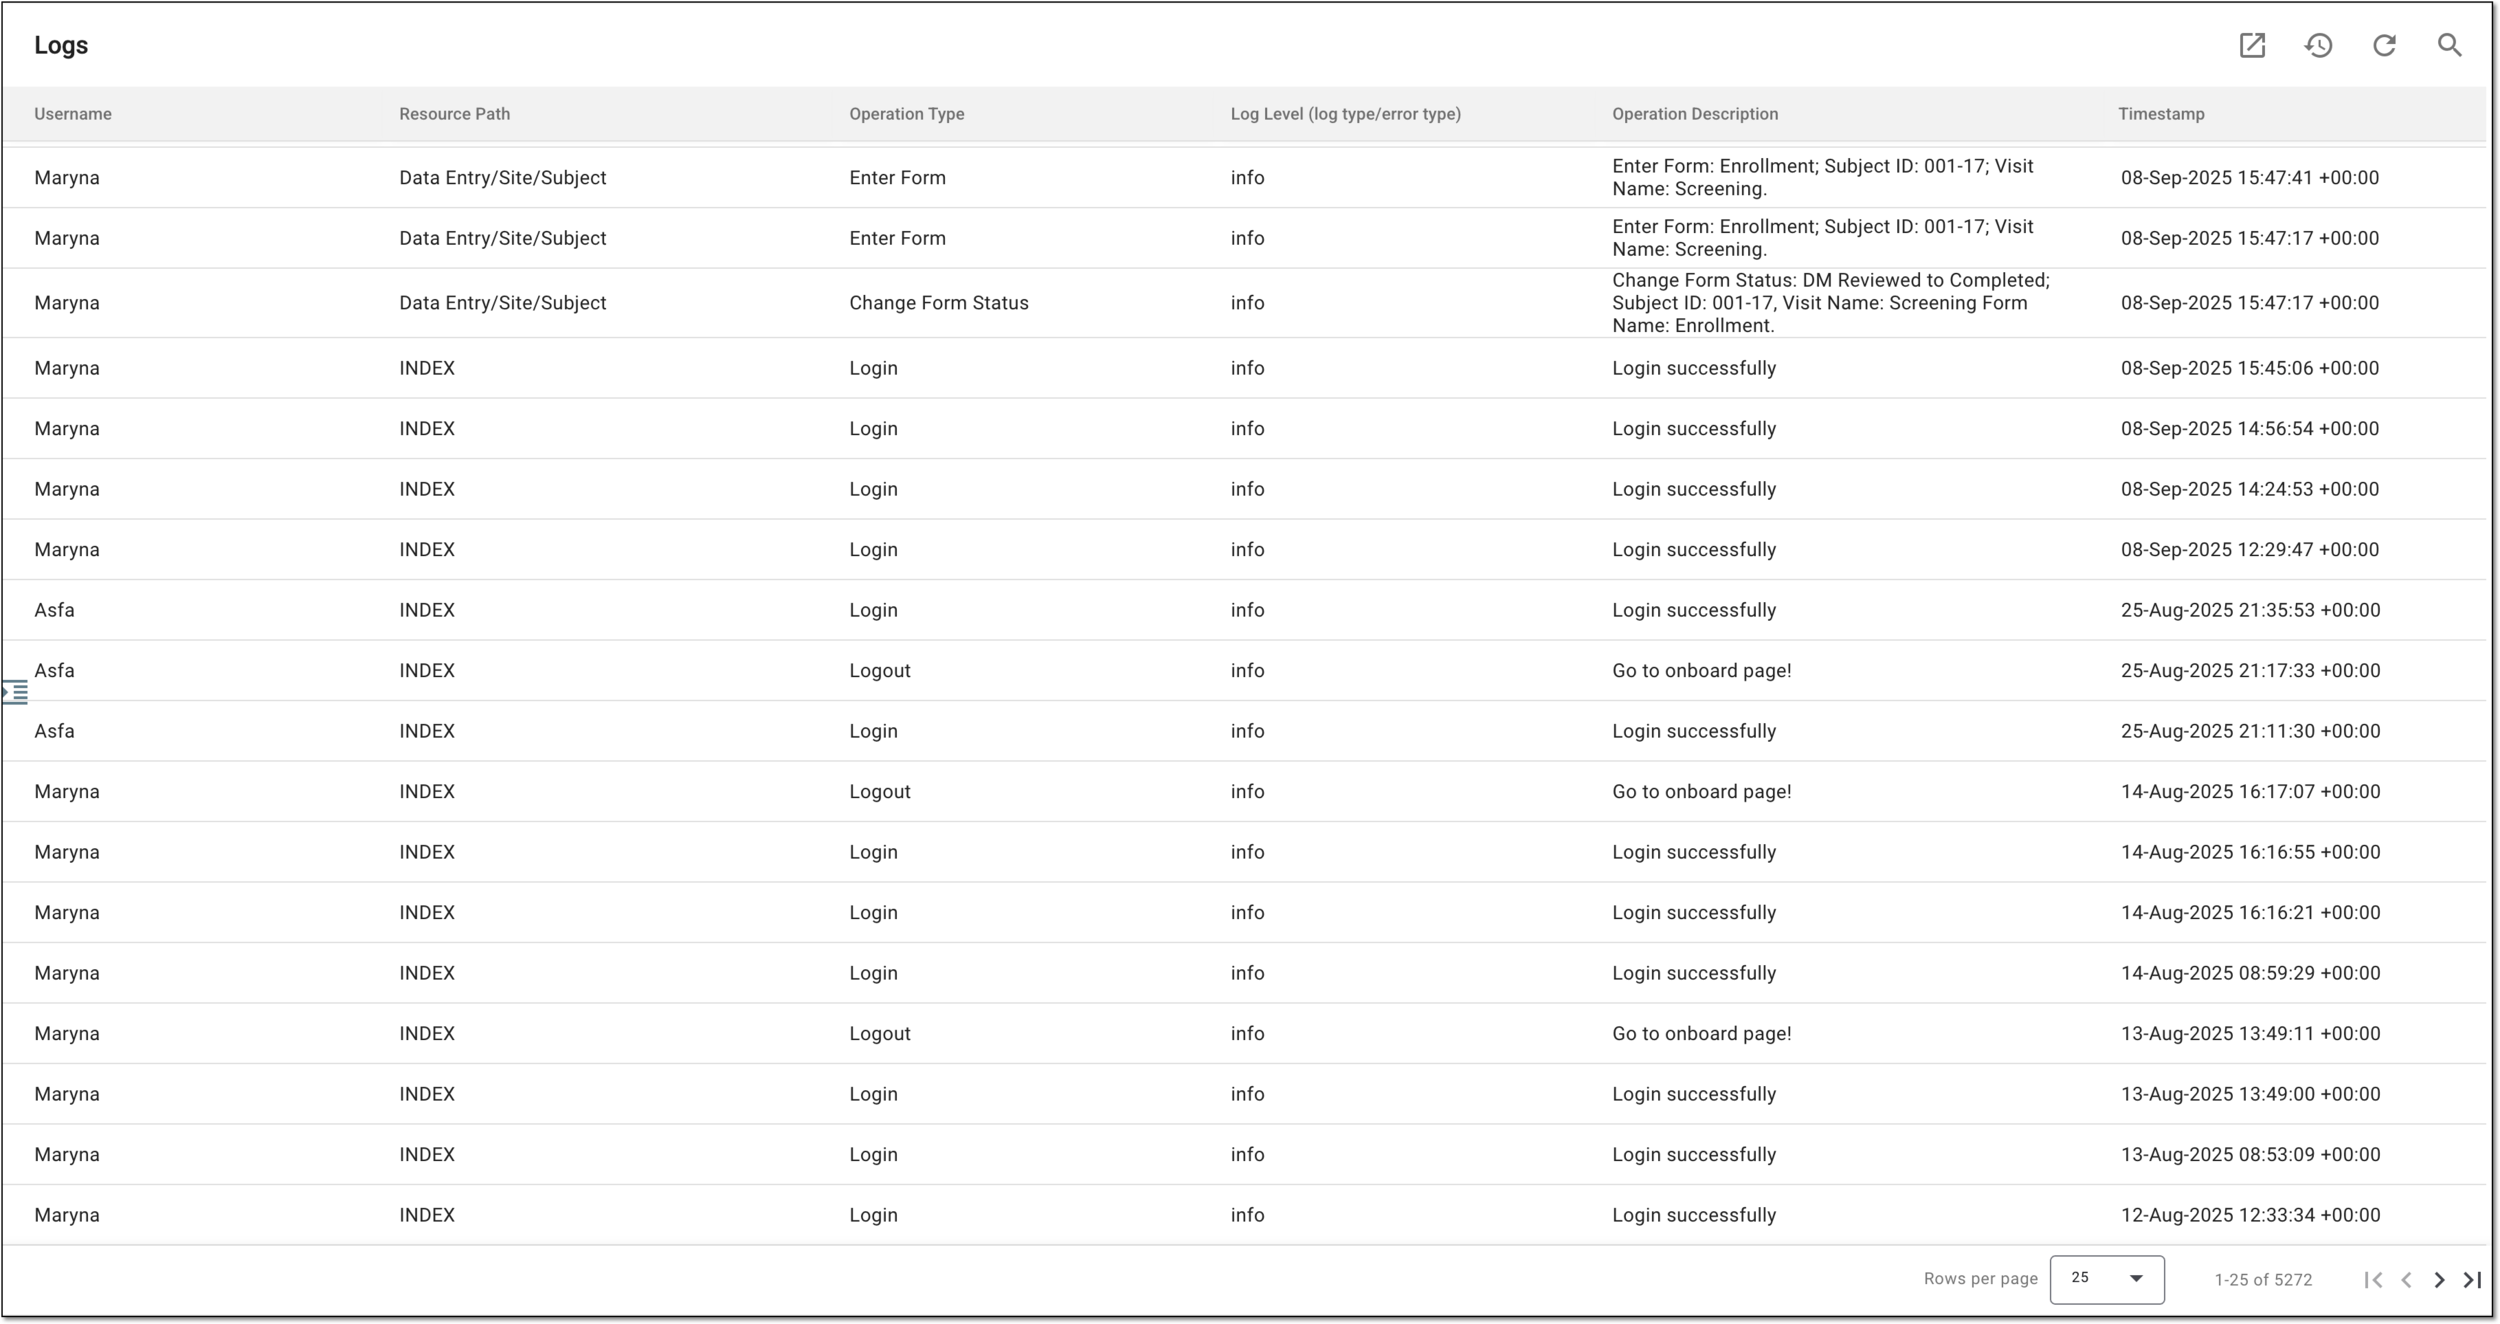Open the search magnifier icon
This screenshot has height=1324, width=2500.
pyautogui.click(x=2449, y=45)
